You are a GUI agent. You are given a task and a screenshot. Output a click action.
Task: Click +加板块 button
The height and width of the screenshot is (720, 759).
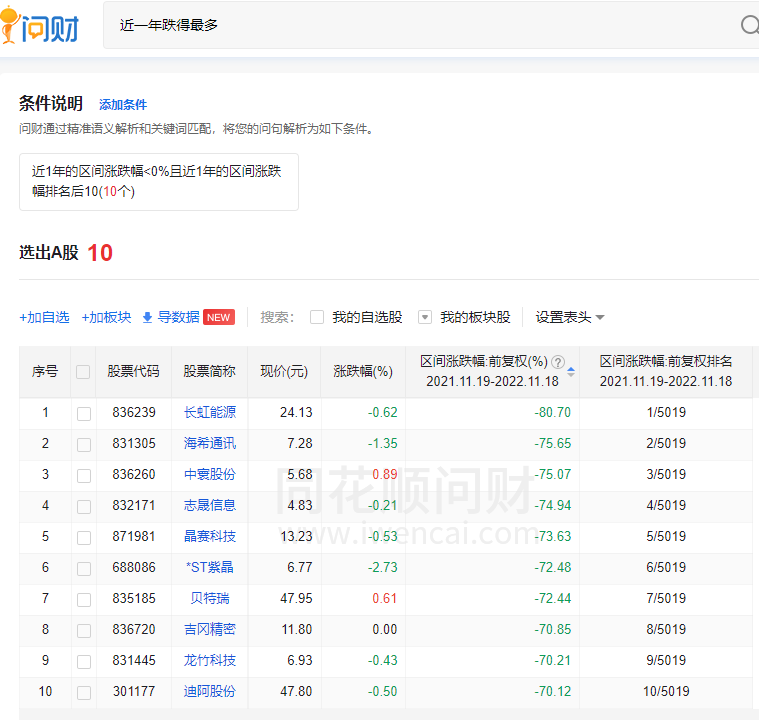point(106,317)
